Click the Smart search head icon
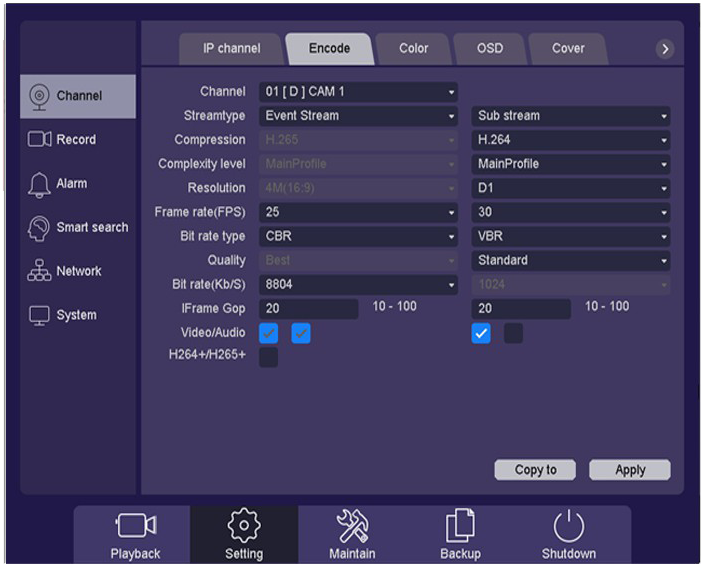This screenshot has width=702, height=568. [x=39, y=228]
